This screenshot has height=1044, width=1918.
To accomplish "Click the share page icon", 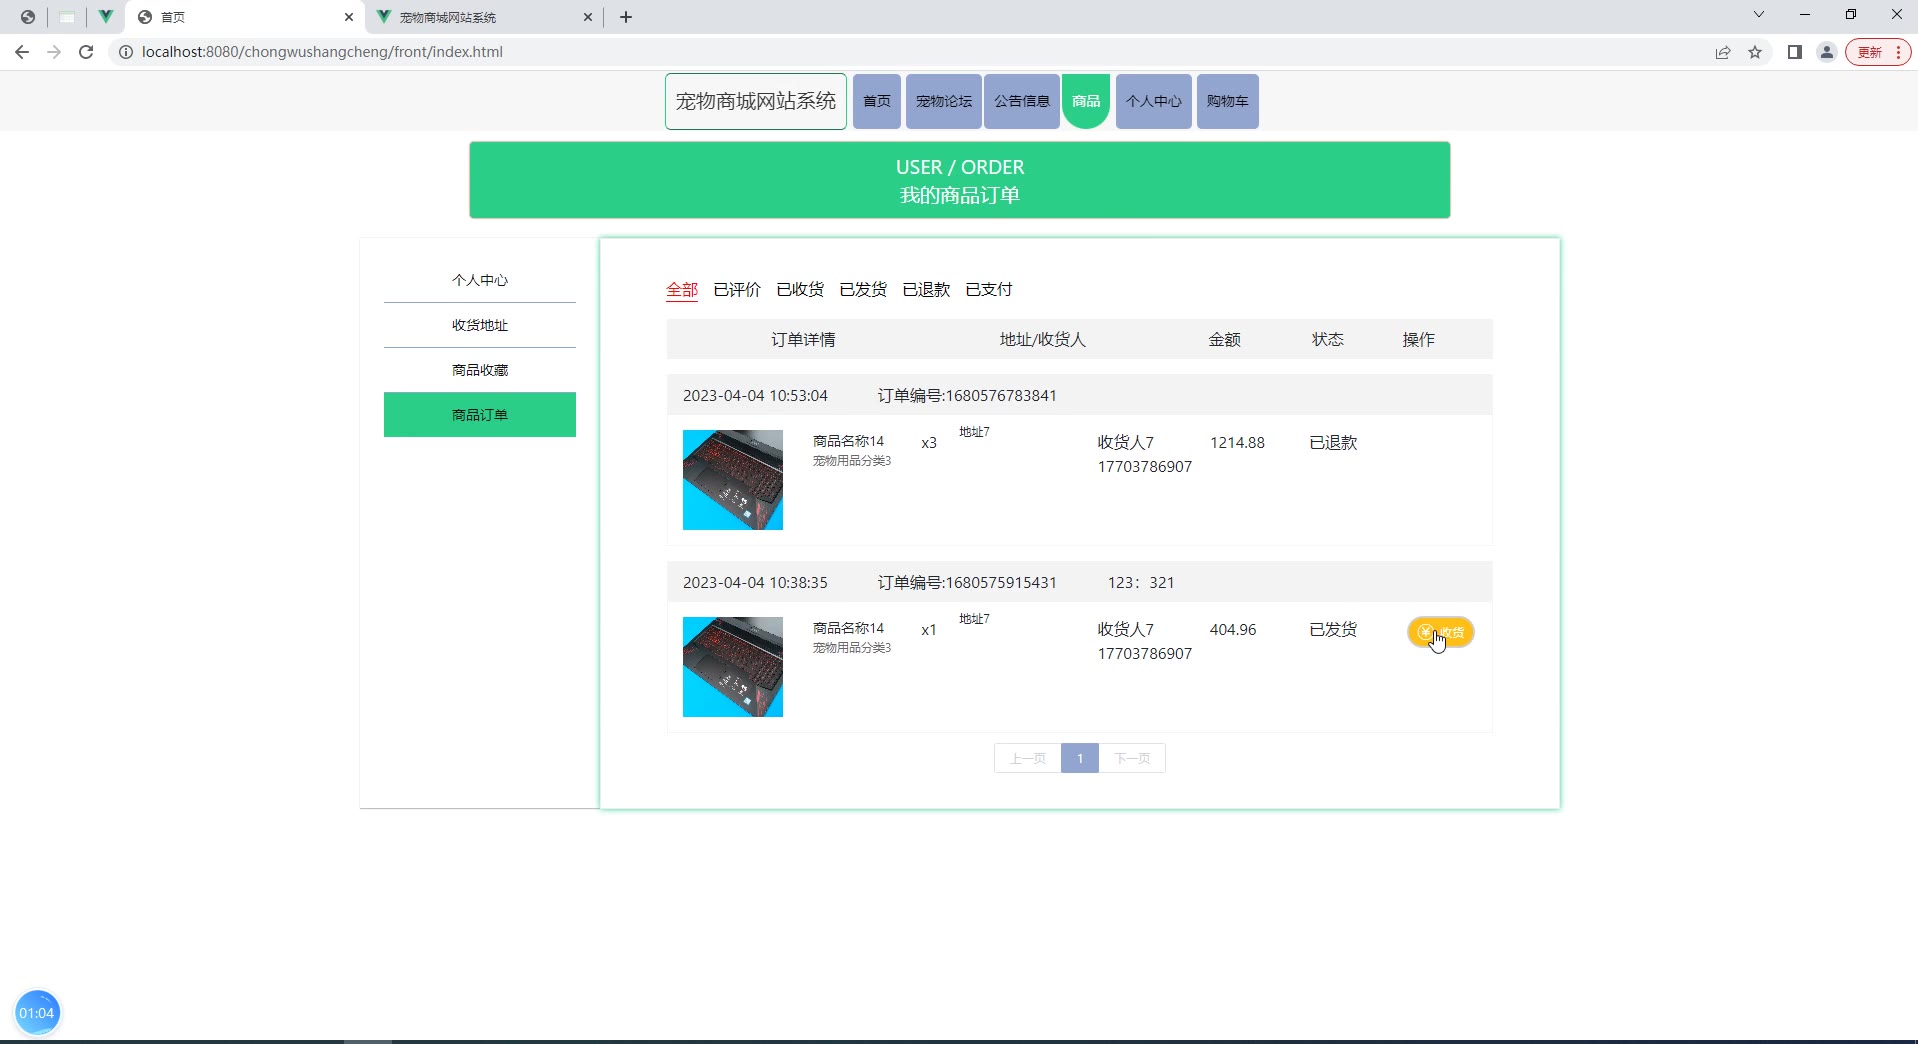I will tap(1723, 52).
